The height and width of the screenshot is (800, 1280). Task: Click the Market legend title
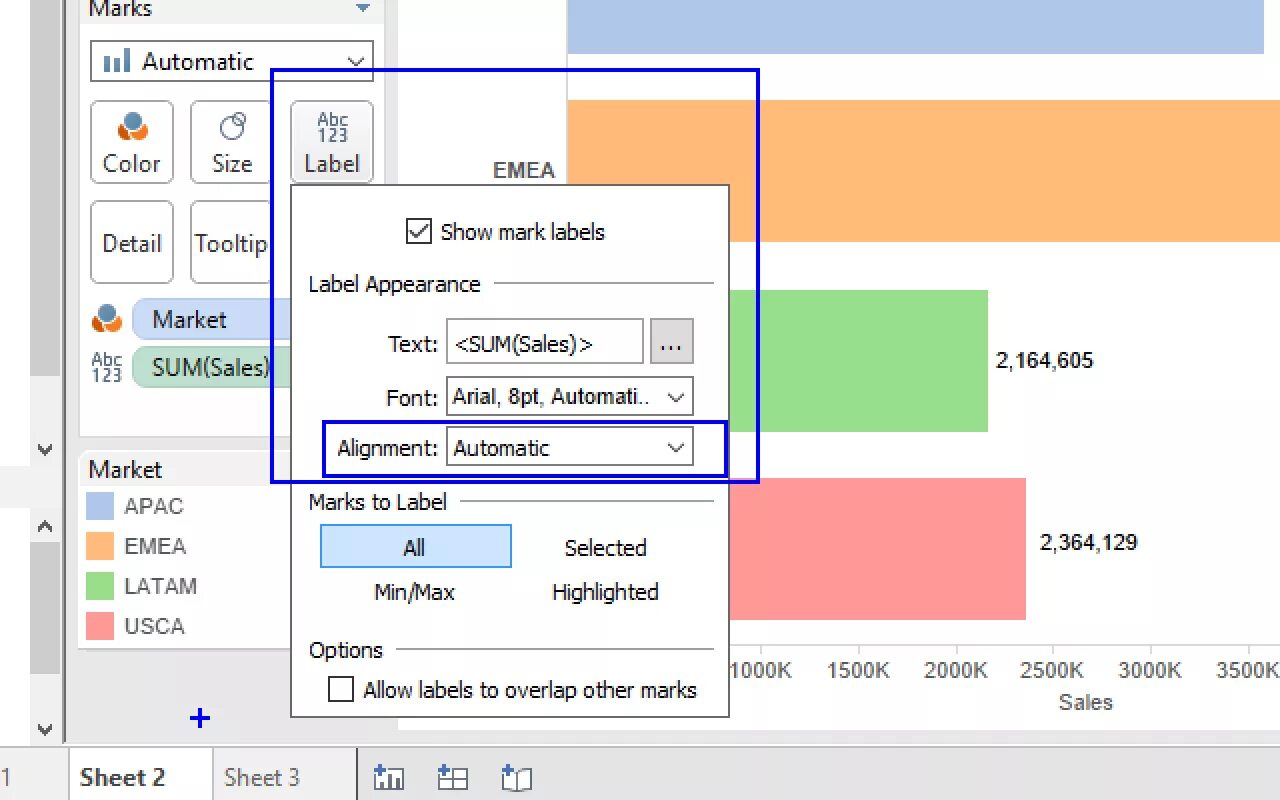pyautogui.click(x=126, y=469)
